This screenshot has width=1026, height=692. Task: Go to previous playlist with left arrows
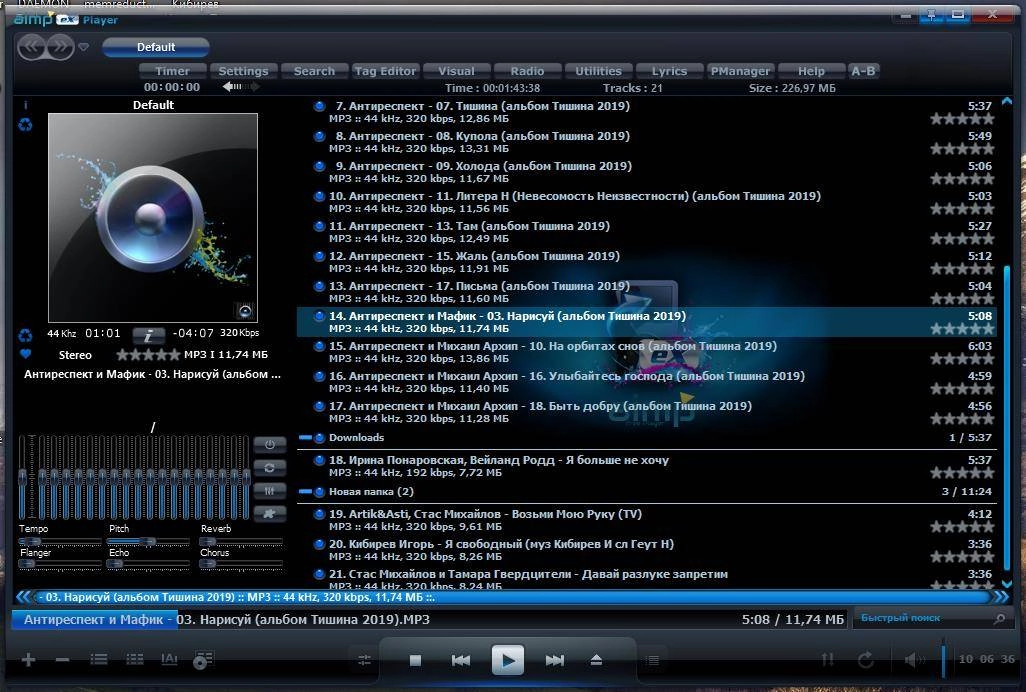click(x=31, y=47)
